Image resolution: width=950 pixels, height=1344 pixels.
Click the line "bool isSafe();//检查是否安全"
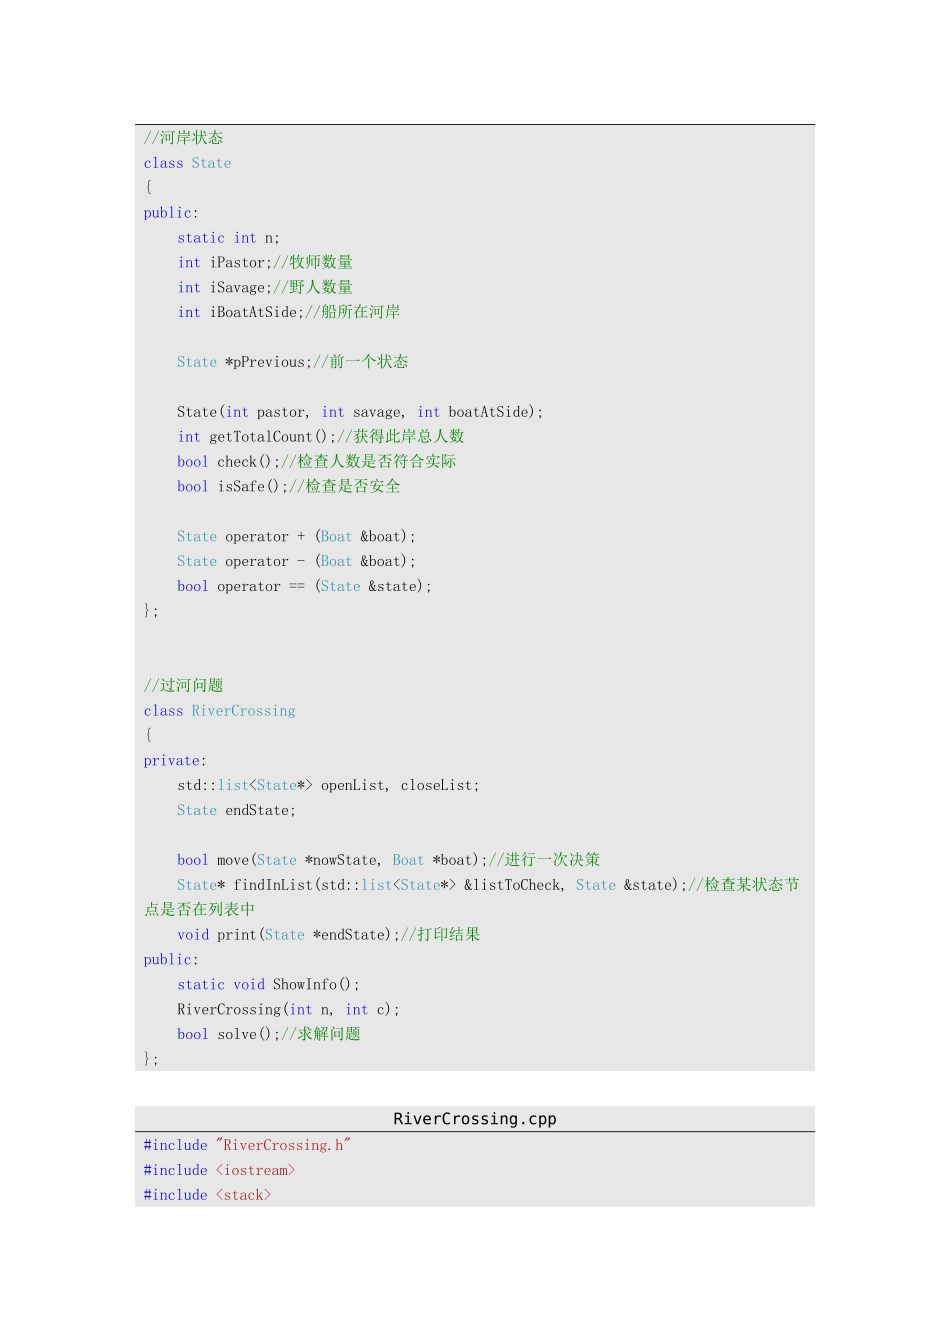[x=289, y=486]
